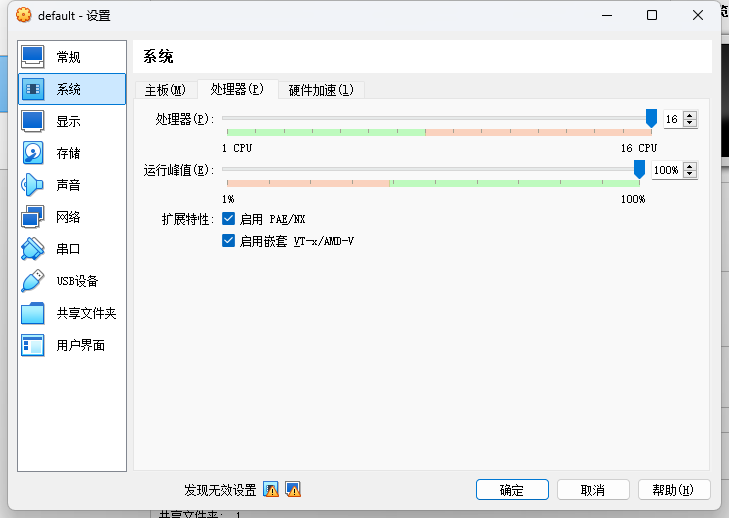Click the second invalid-settings warning icon
The width and height of the screenshot is (729, 518).
coord(293,490)
